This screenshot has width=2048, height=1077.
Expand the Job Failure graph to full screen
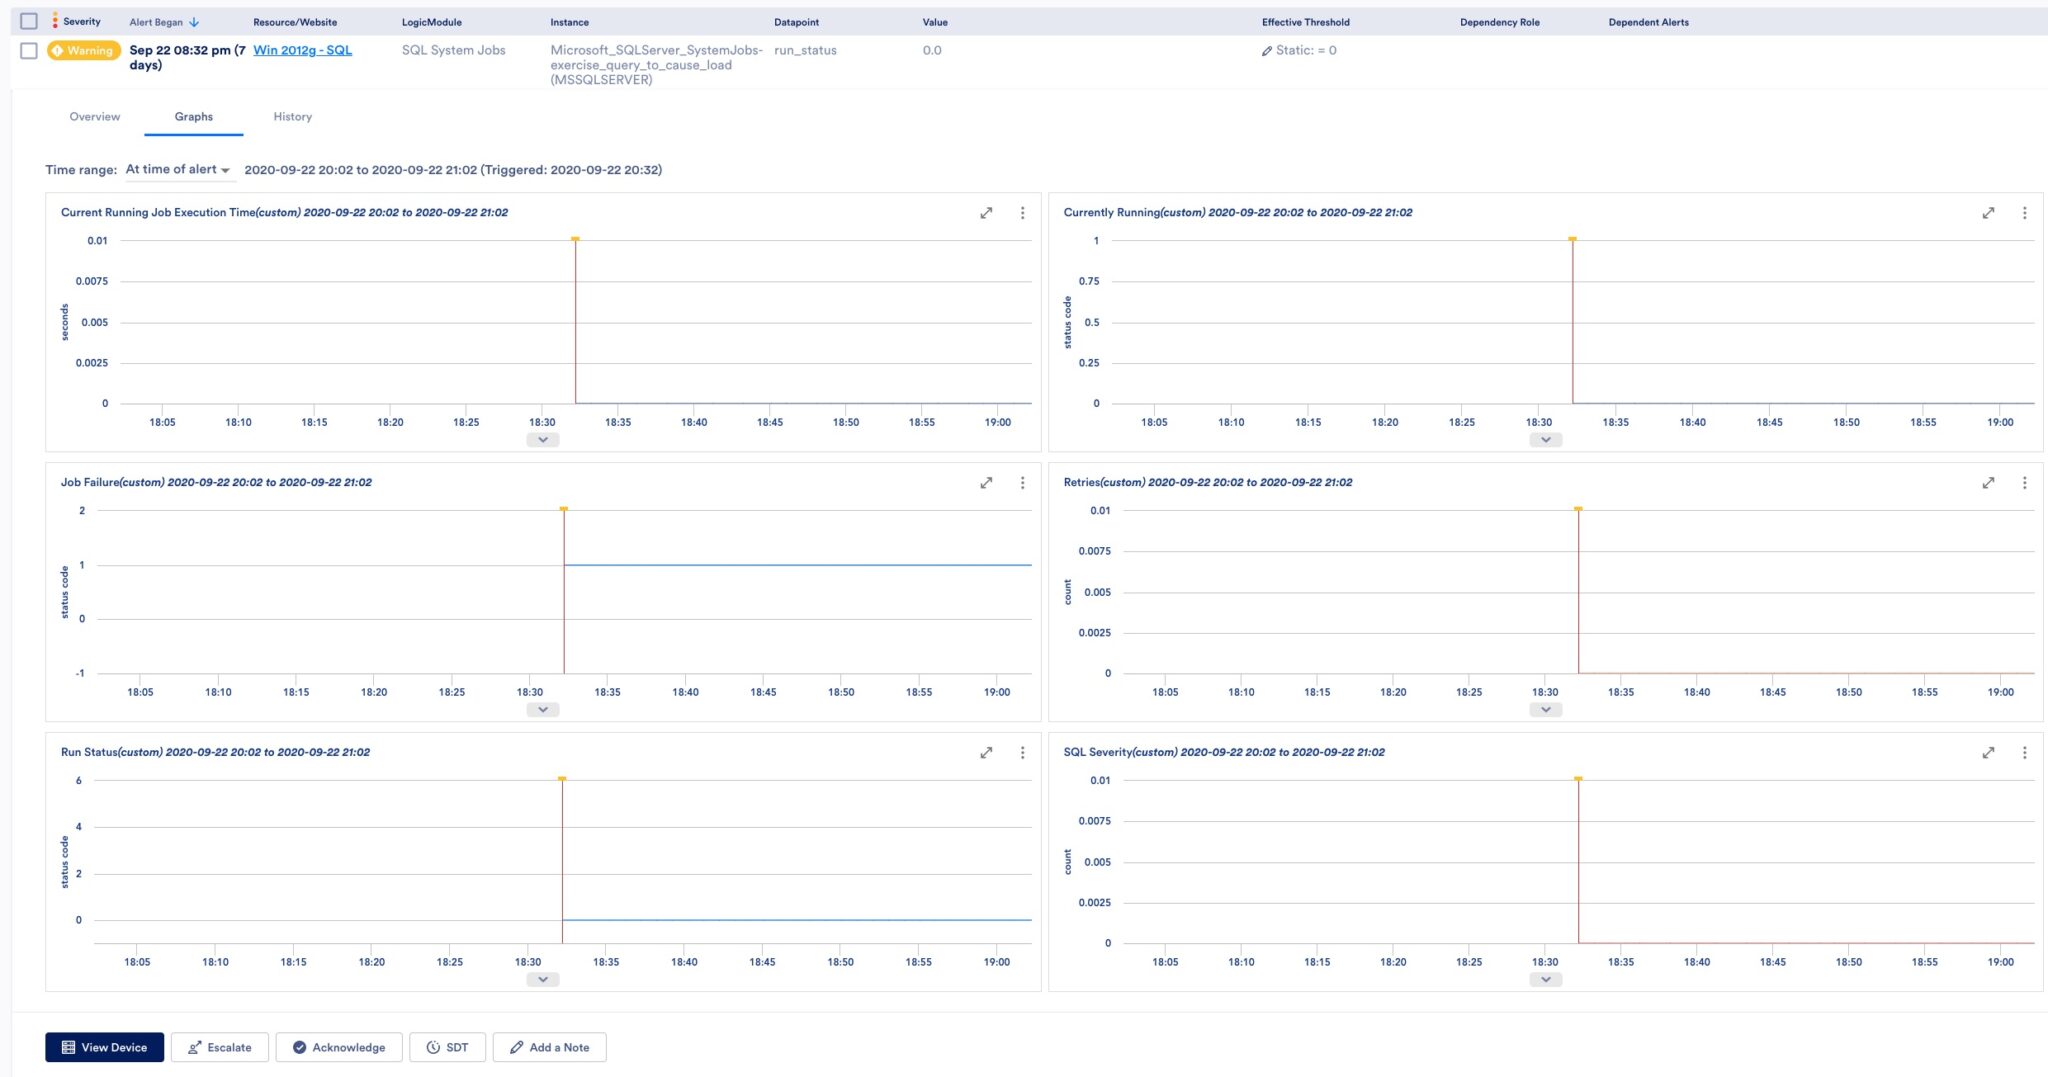pos(986,482)
